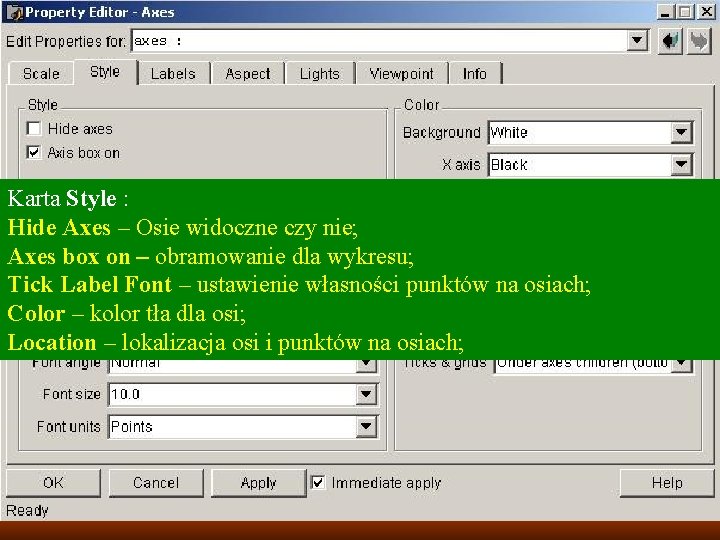Click the forward arrow navigation icon
720x540 pixels.
click(x=699, y=41)
